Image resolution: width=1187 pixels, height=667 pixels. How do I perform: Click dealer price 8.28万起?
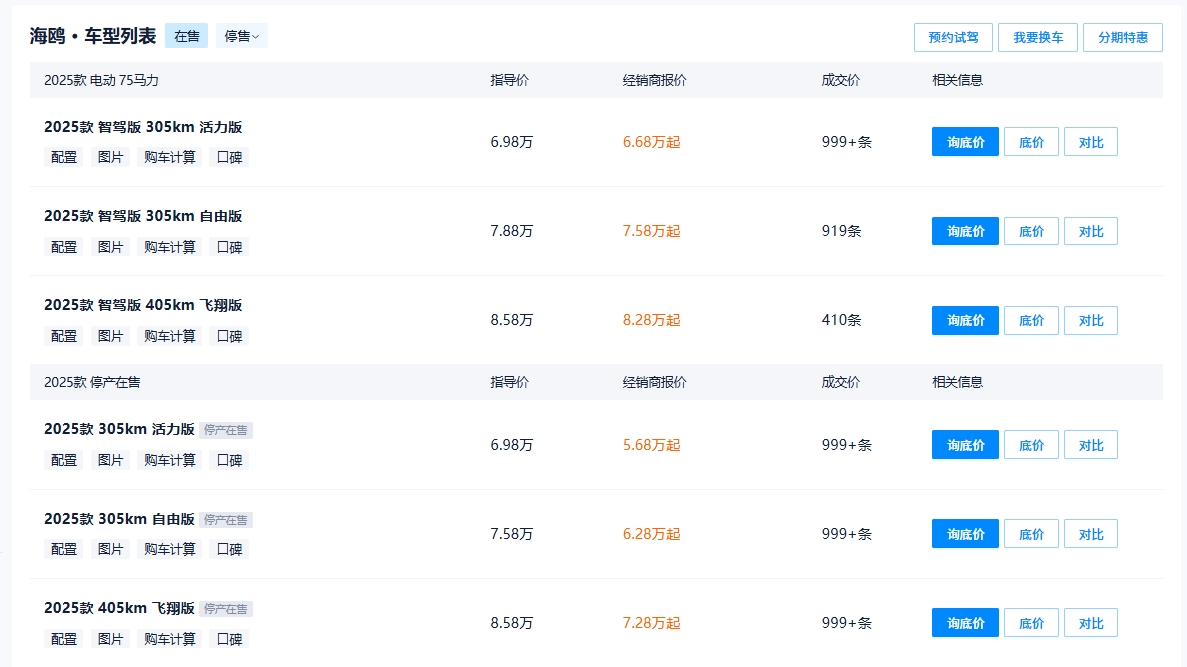[x=651, y=320]
